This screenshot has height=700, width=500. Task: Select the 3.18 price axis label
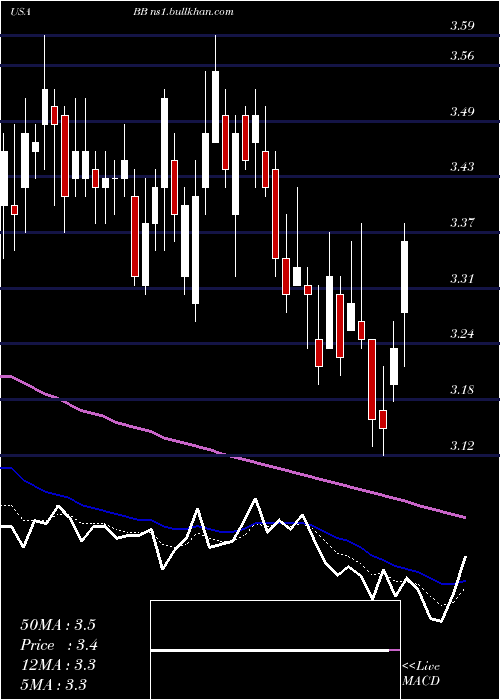pyautogui.click(x=462, y=390)
